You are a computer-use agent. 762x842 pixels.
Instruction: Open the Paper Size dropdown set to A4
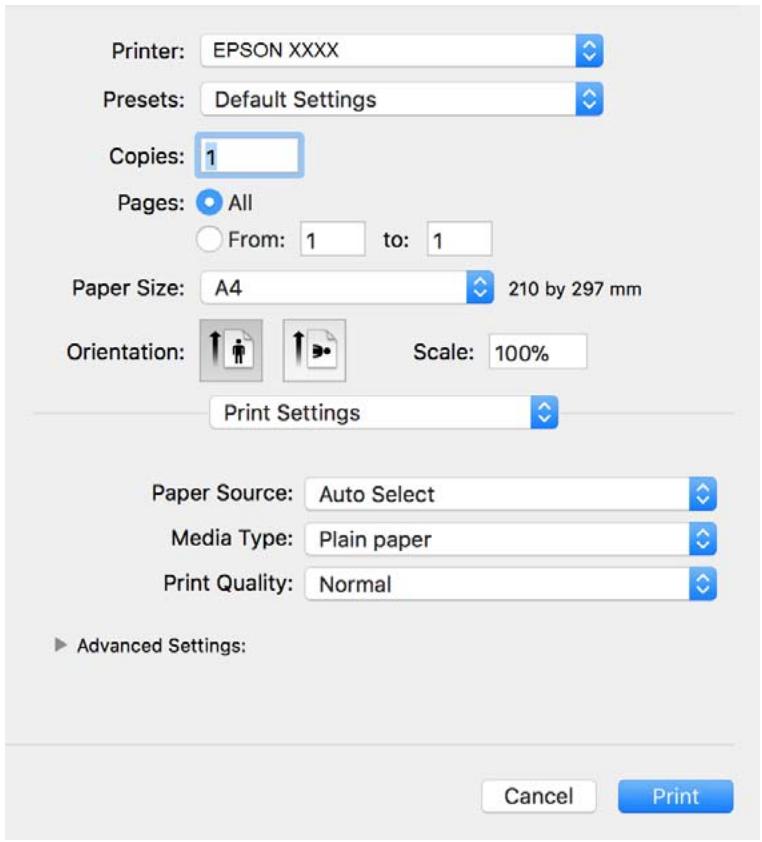pos(347,288)
